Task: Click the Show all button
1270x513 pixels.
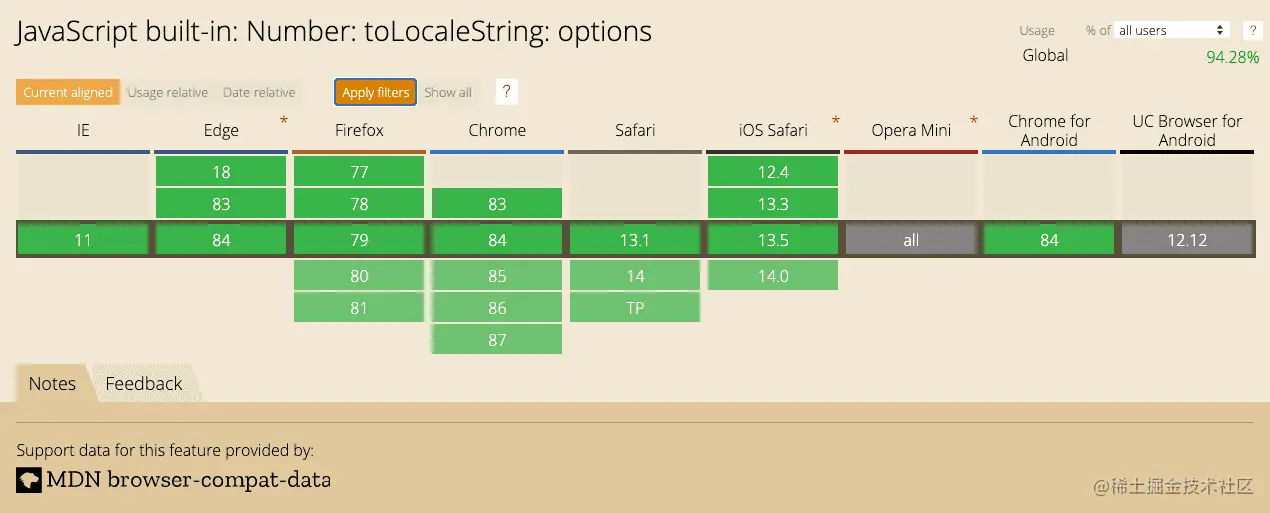Action: [448, 93]
